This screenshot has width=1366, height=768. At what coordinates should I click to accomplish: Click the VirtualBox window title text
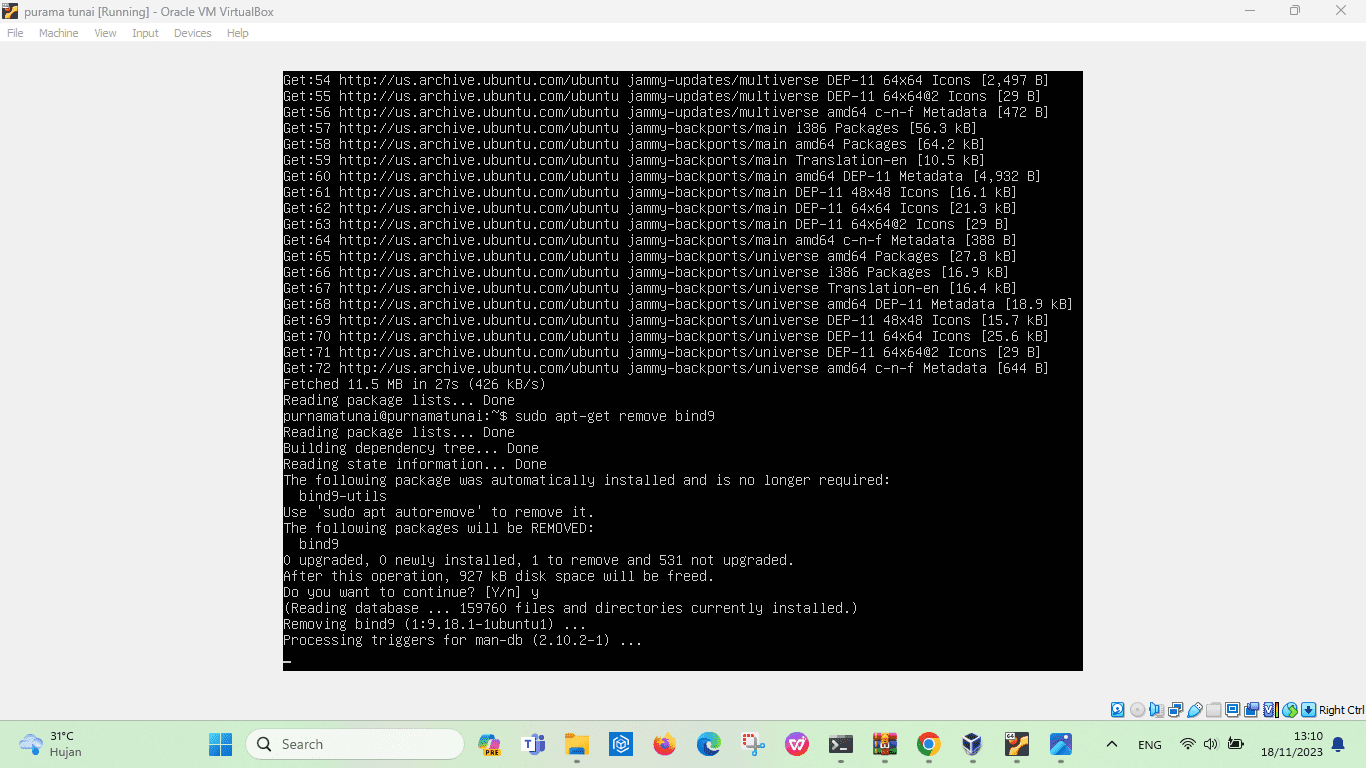(x=149, y=11)
